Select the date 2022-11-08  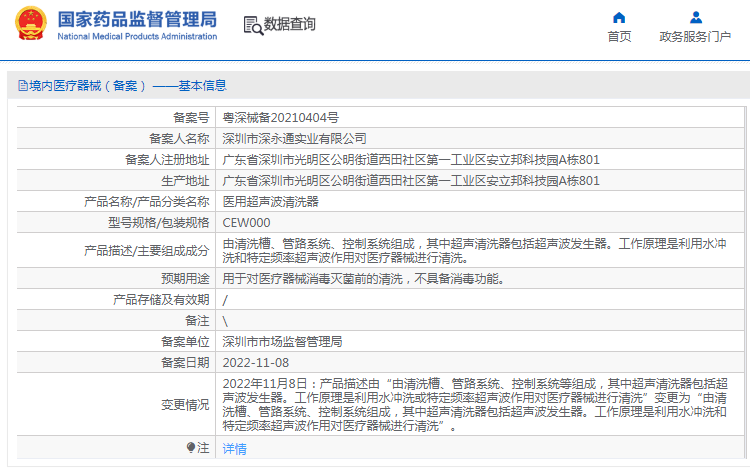[x=255, y=363]
